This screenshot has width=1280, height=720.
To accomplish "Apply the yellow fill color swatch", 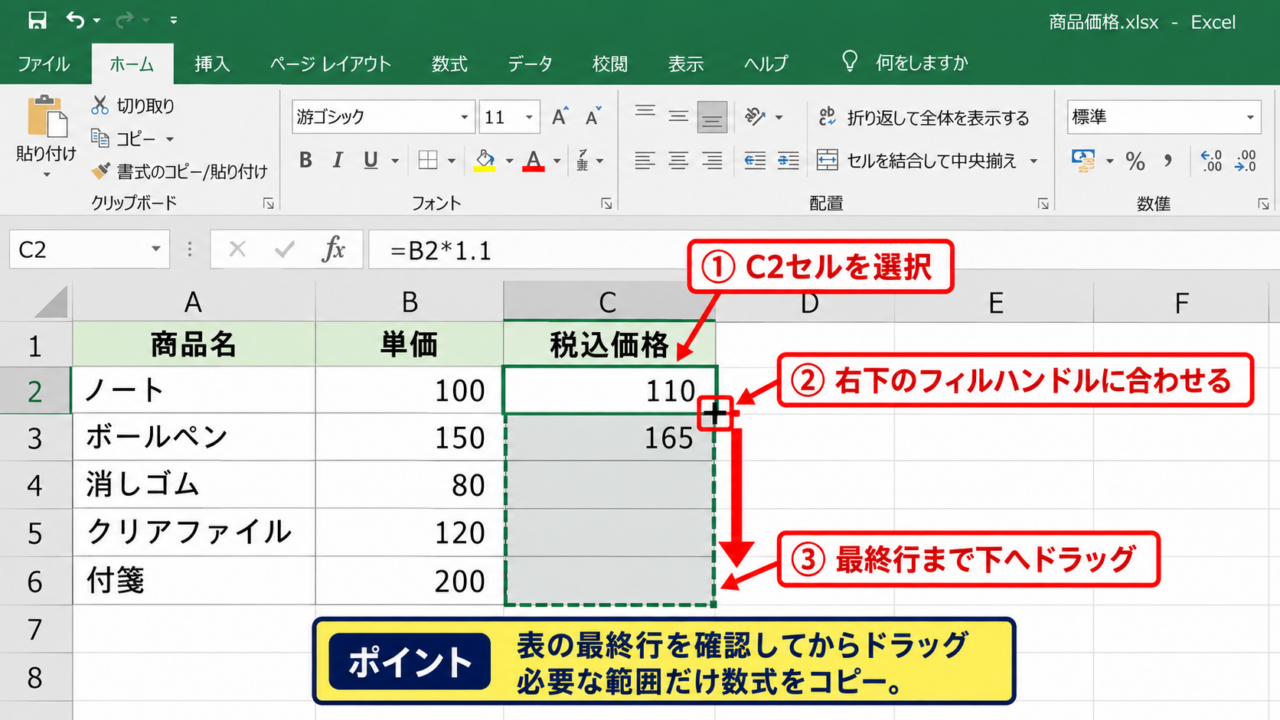I will tap(485, 160).
